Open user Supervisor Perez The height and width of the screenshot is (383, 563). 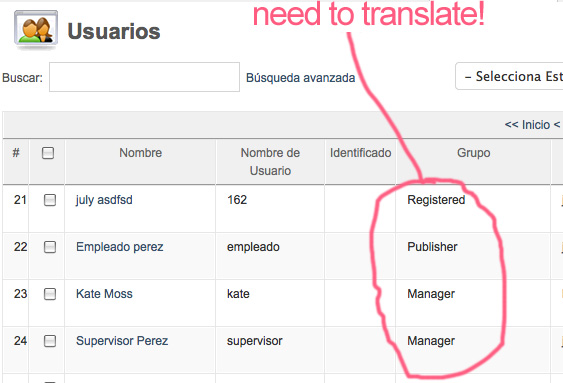pyautogui.click(x=122, y=341)
